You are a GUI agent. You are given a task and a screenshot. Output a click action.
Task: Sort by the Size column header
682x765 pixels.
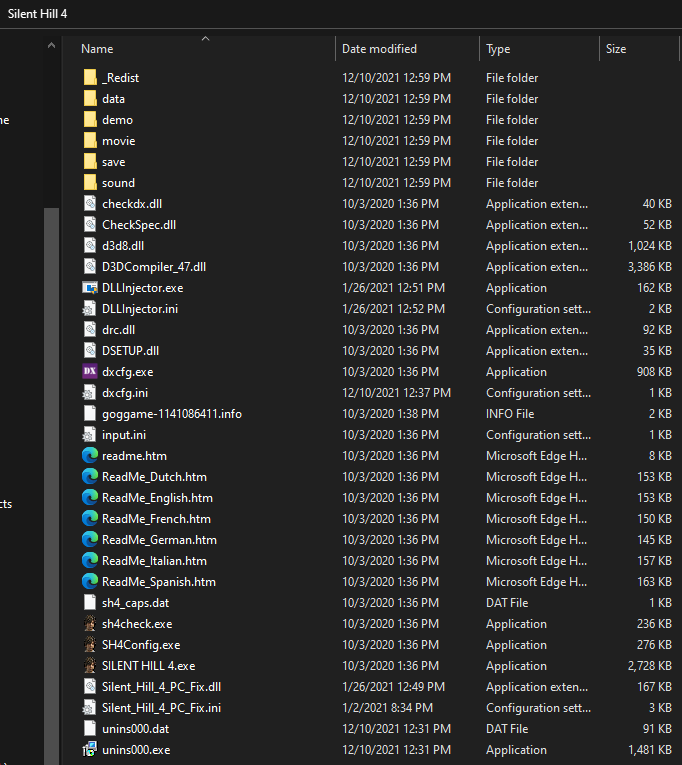click(x=616, y=49)
